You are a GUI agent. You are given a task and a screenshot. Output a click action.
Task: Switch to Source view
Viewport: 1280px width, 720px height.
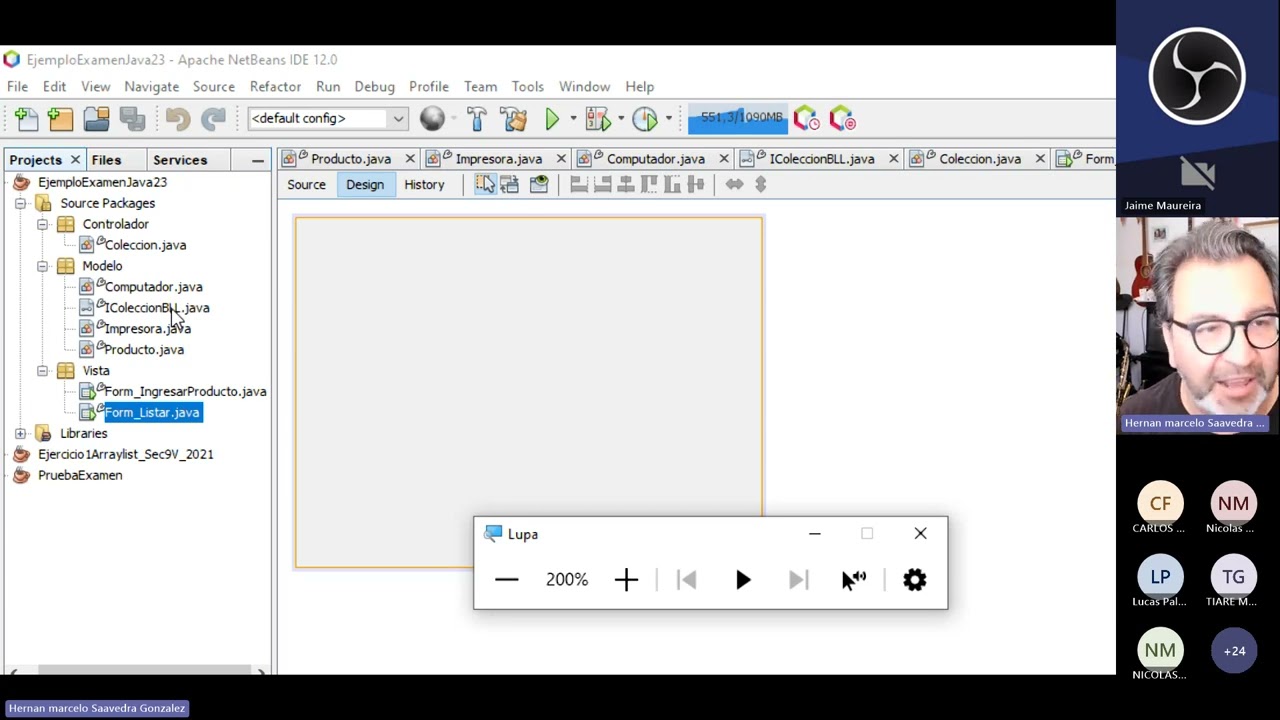pyautogui.click(x=306, y=185)
